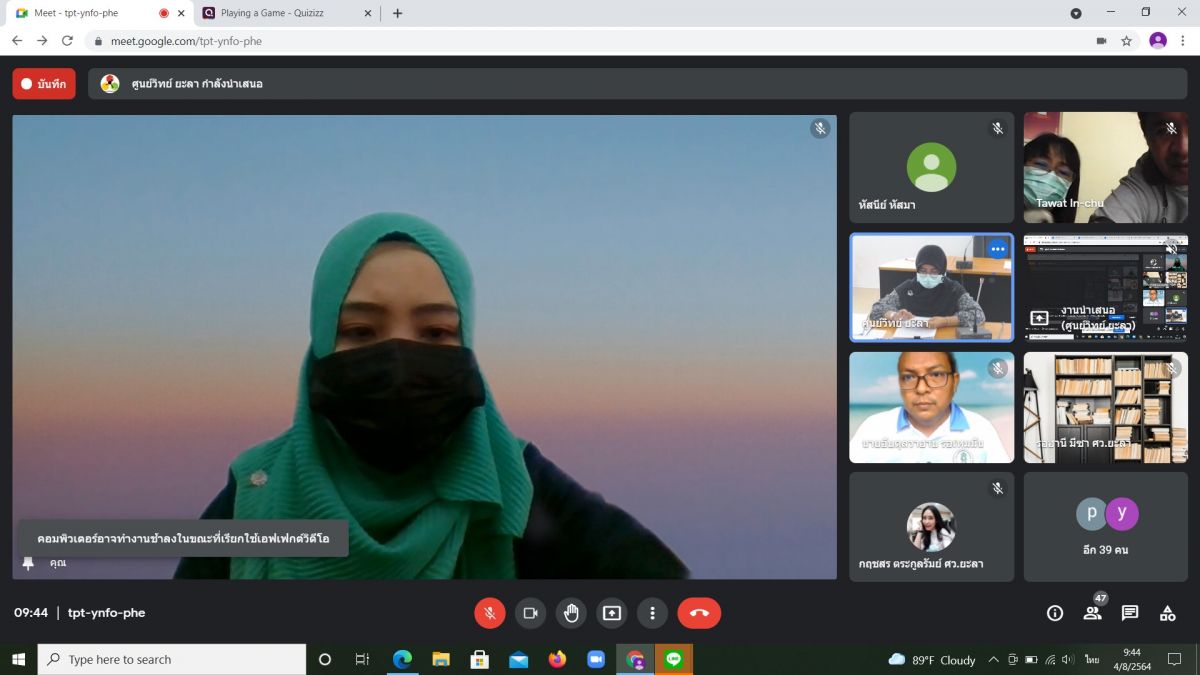Show the 47 participants list

pyautogui.click(x=1093, y=613)
